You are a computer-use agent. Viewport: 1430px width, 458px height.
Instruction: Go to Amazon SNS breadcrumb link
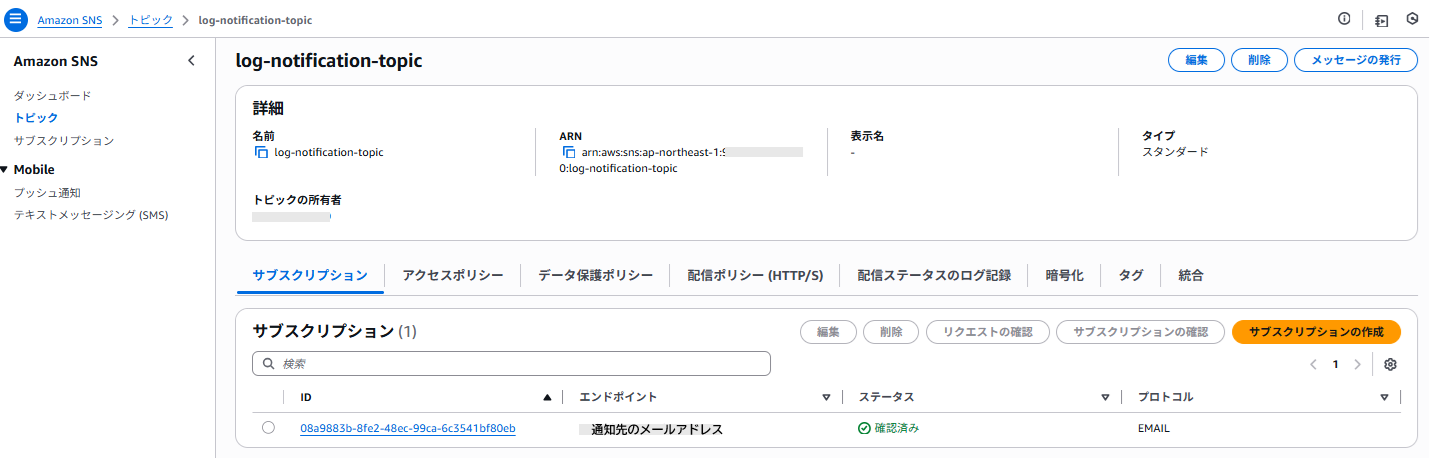click(x=70, y=20)
